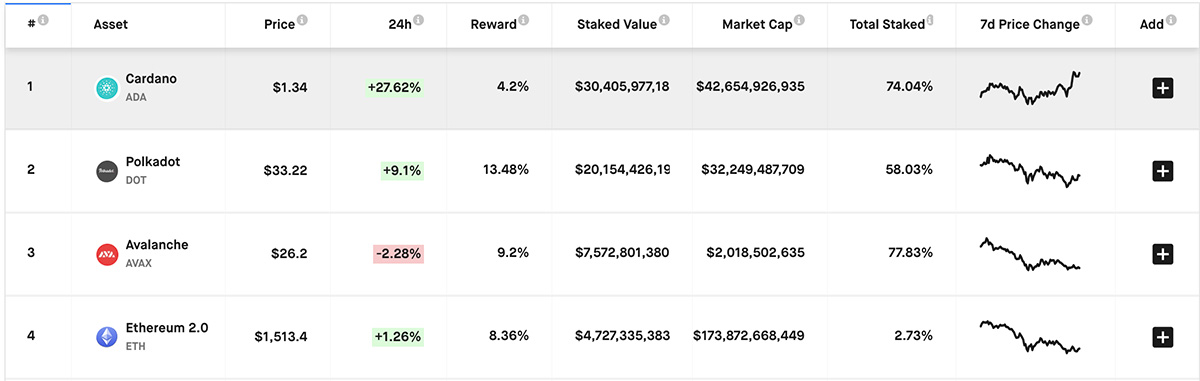Click the info icon beside 24h header
This screenshot has width=1200, height=381.
(418, 20)
